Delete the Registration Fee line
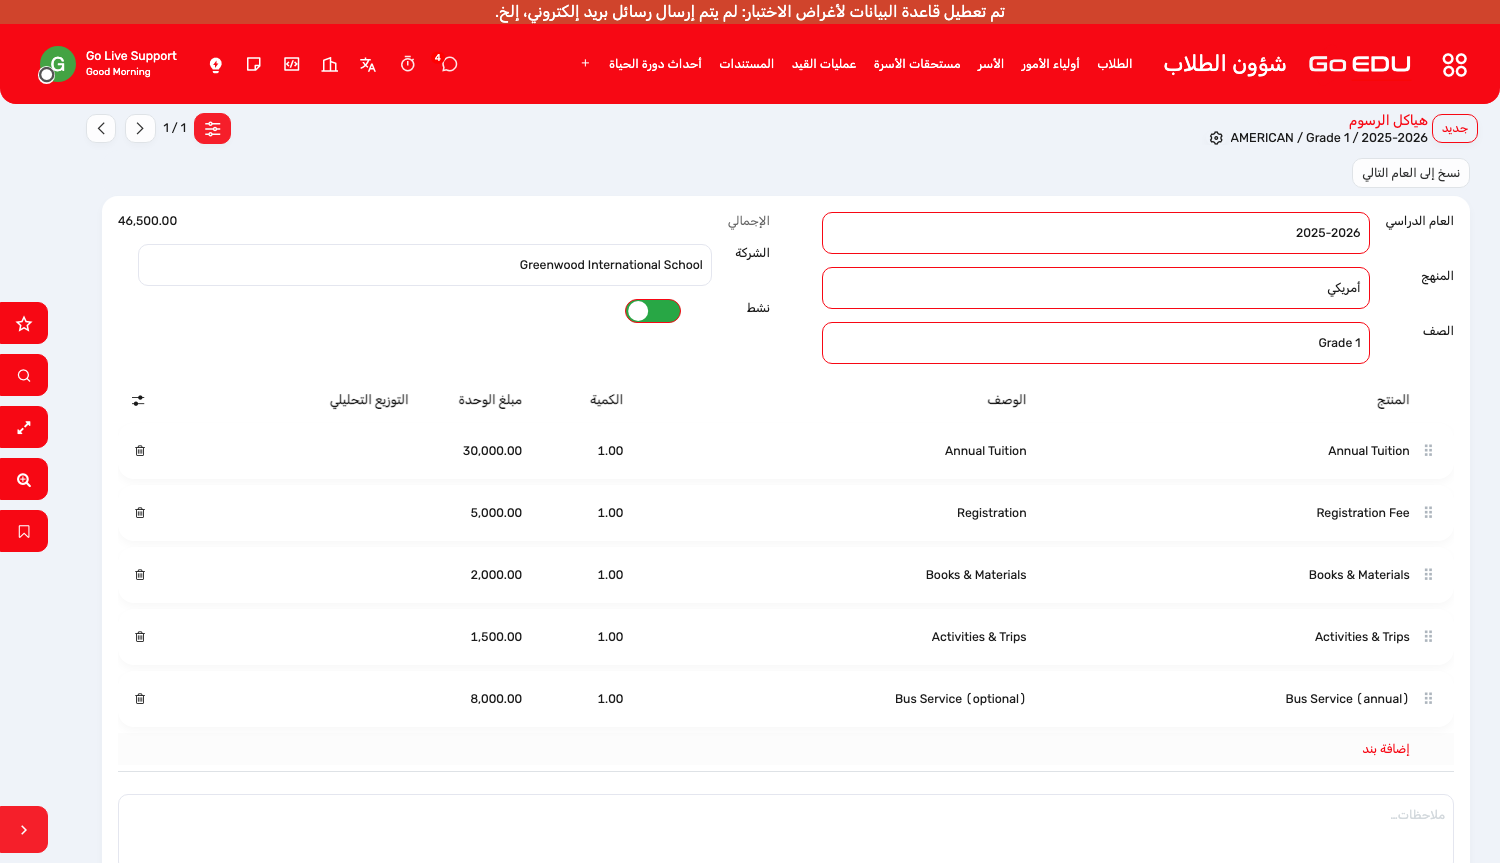The image size is (1500, 863). [140, 513]
